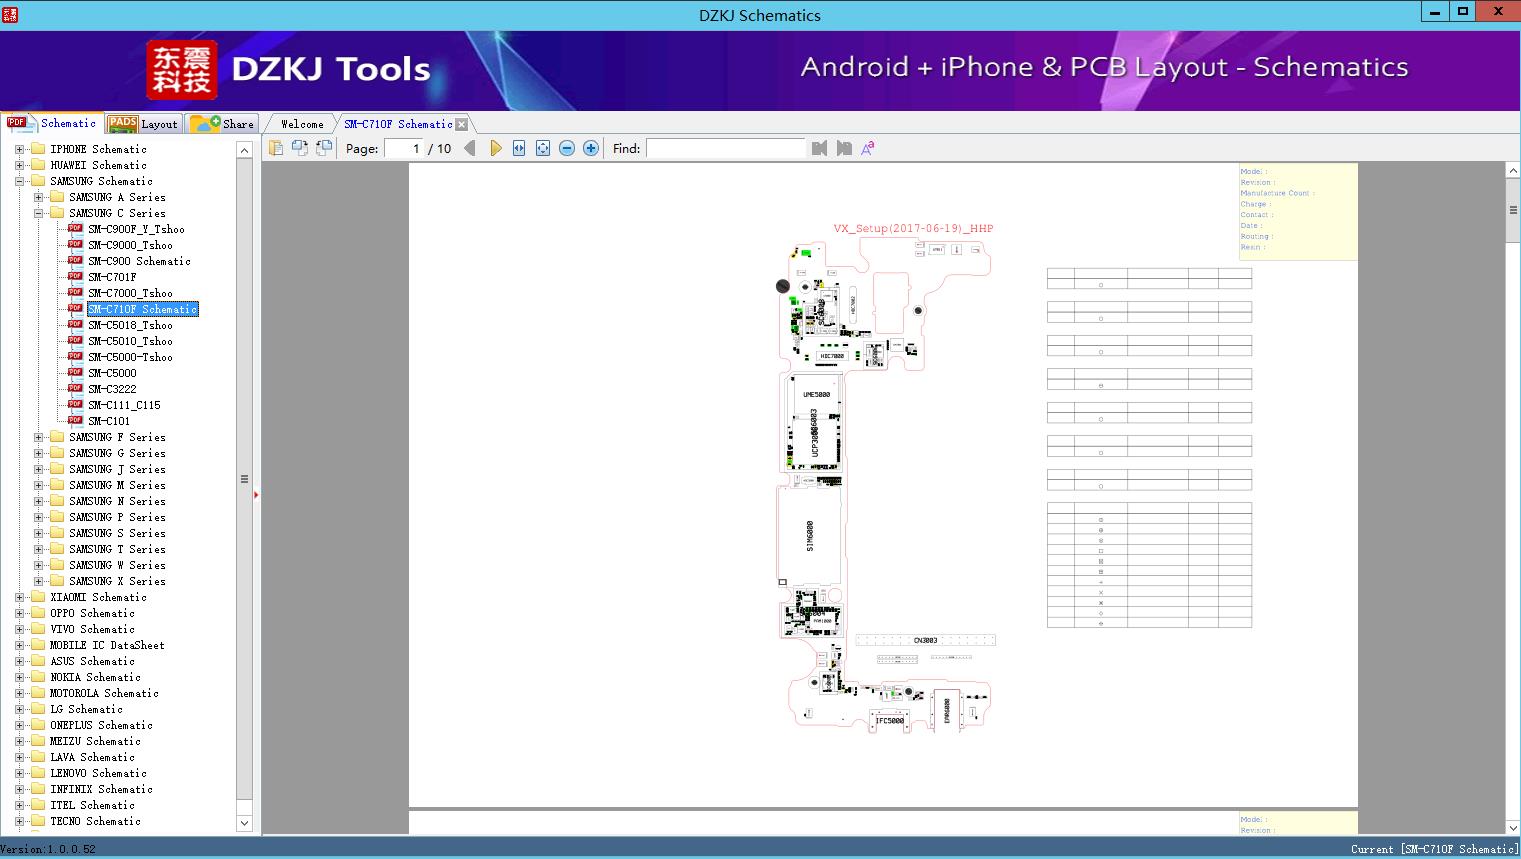This screenshot has height=859, width=1521.
Task: Expand the XIAOMI Schematic folder
Action: click(x=19, y=597)
